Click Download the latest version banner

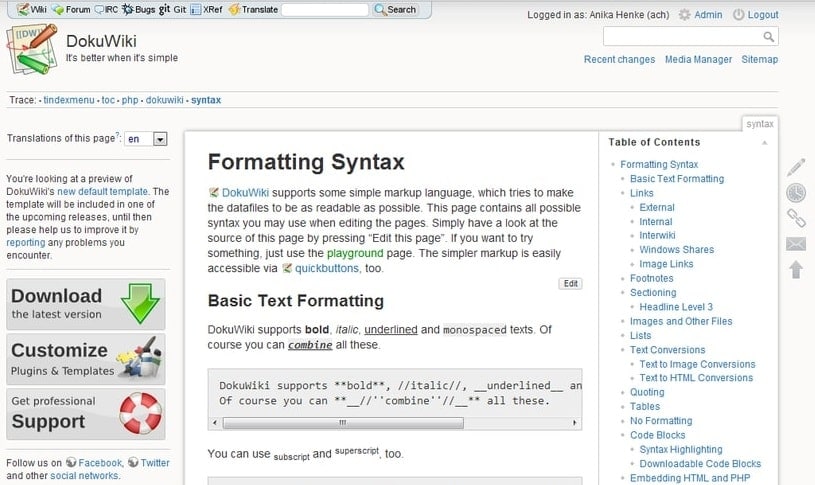pyautogui.click(x=86, y=304)
